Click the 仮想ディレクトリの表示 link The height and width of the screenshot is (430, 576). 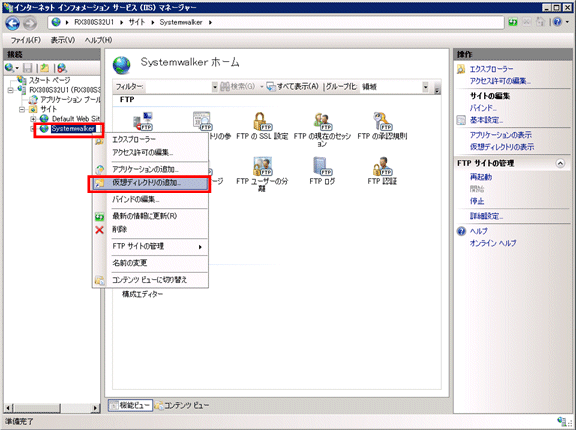[x=502, y=147]
